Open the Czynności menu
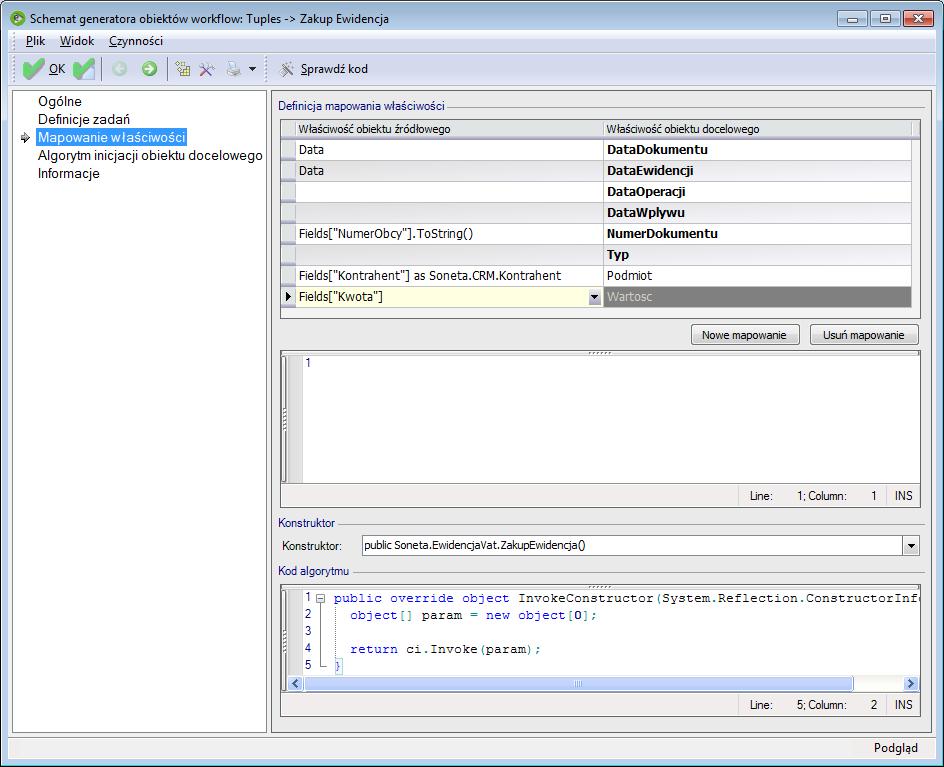Screen dimensions: 944x767 [x=135, y=41]
